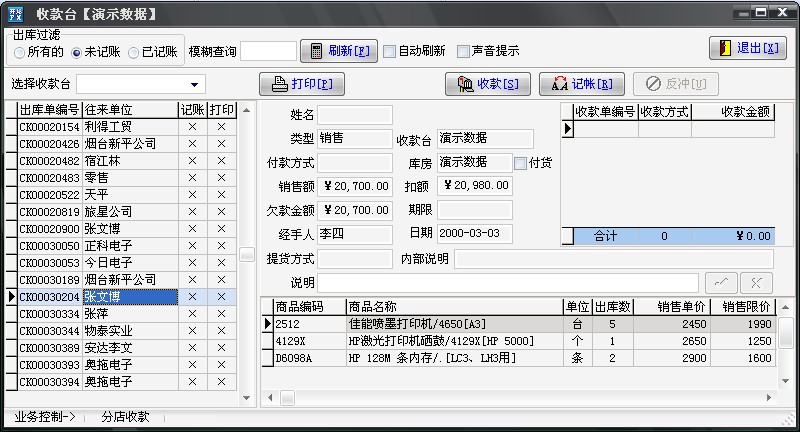The image size is (800, 432).
Task: Click the icon on 记帐 button
Action: (560, 84)
